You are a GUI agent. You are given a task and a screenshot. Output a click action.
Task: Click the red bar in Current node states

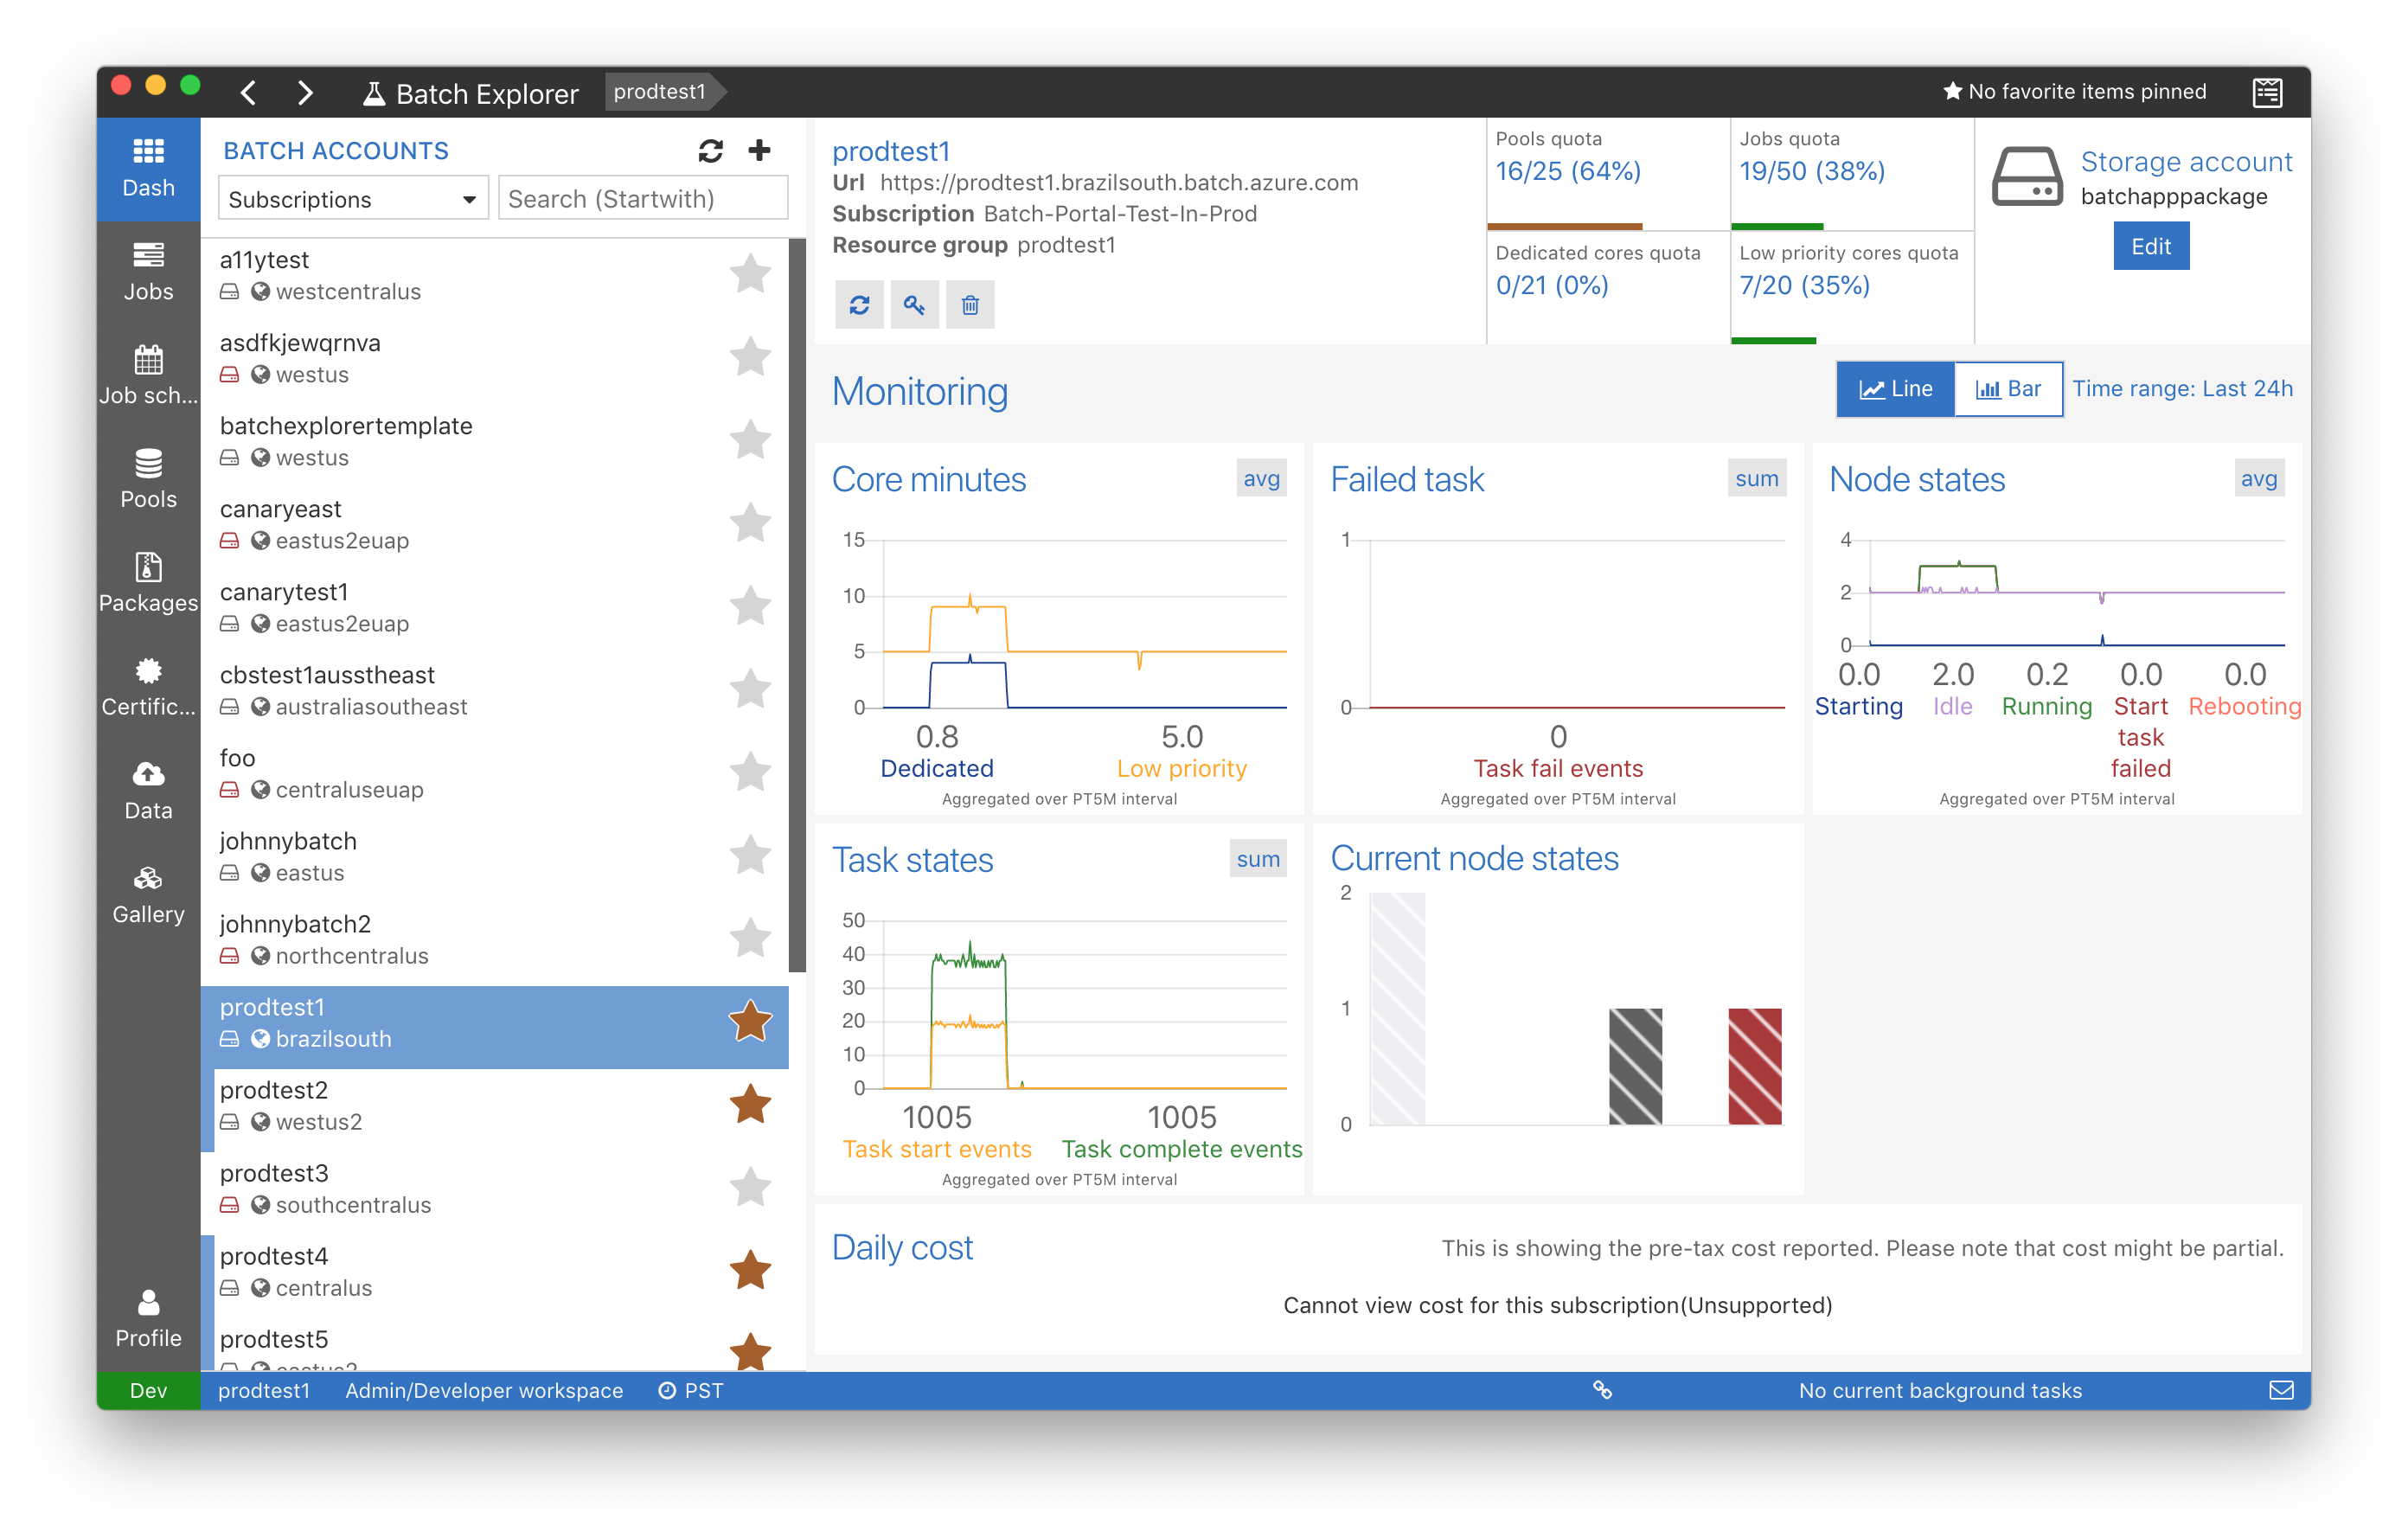click(1754, 1065)
